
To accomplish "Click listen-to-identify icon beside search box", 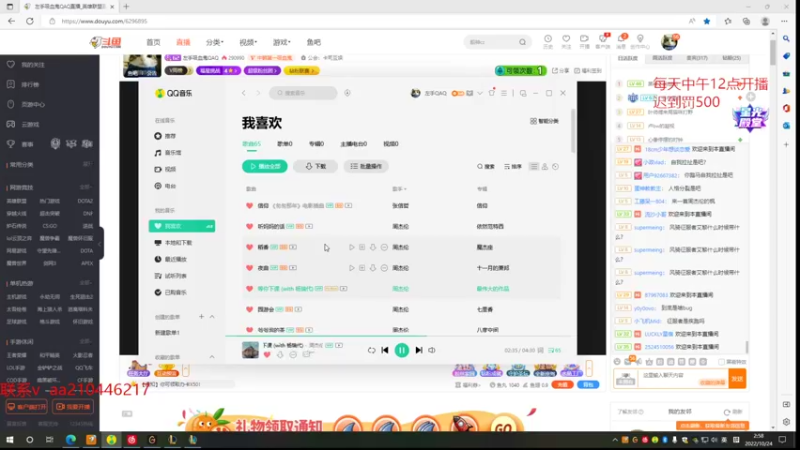I will (347, 93).
